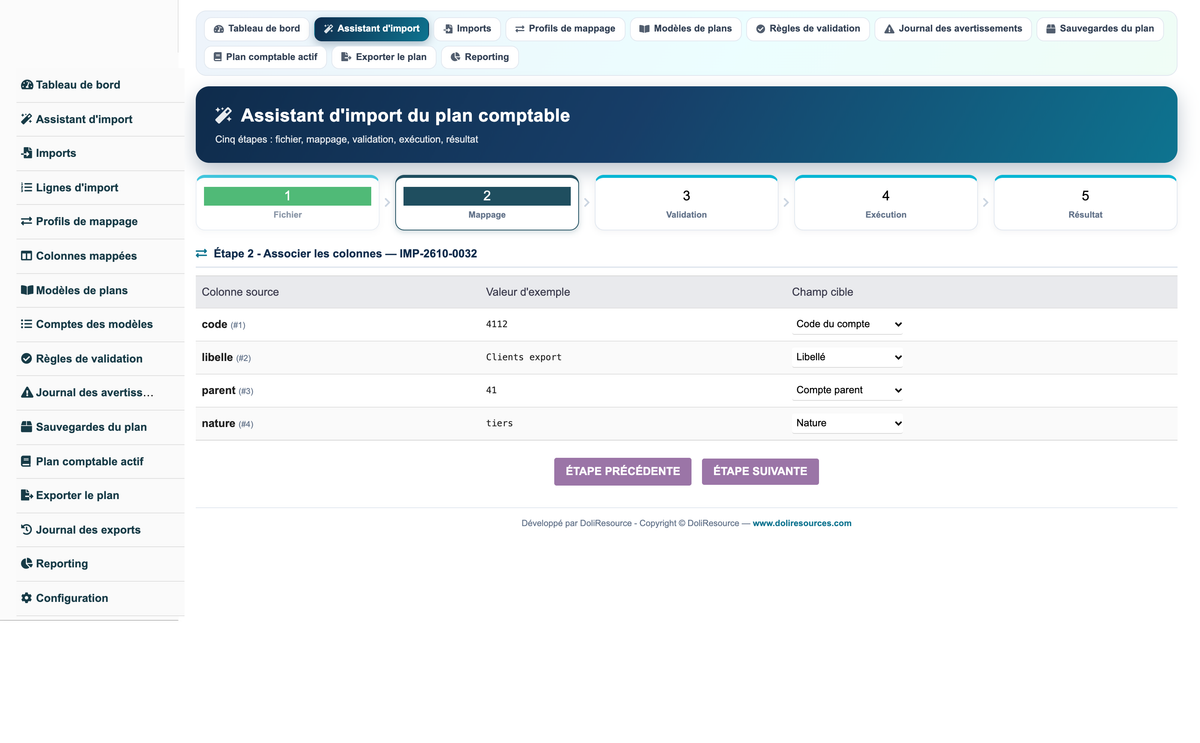Open the target field dropdown for nature column
The image size is (1200, 743).
[x=848, y=423]
